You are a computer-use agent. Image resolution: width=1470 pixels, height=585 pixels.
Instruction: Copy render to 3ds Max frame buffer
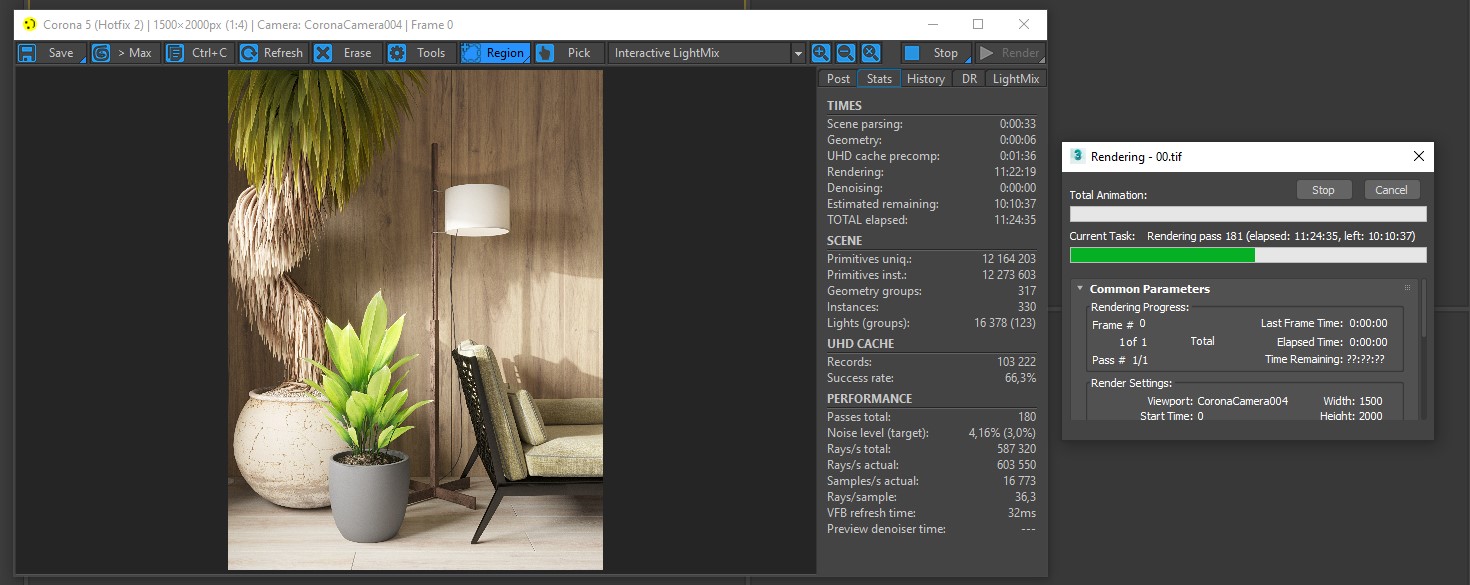[123, 53]
